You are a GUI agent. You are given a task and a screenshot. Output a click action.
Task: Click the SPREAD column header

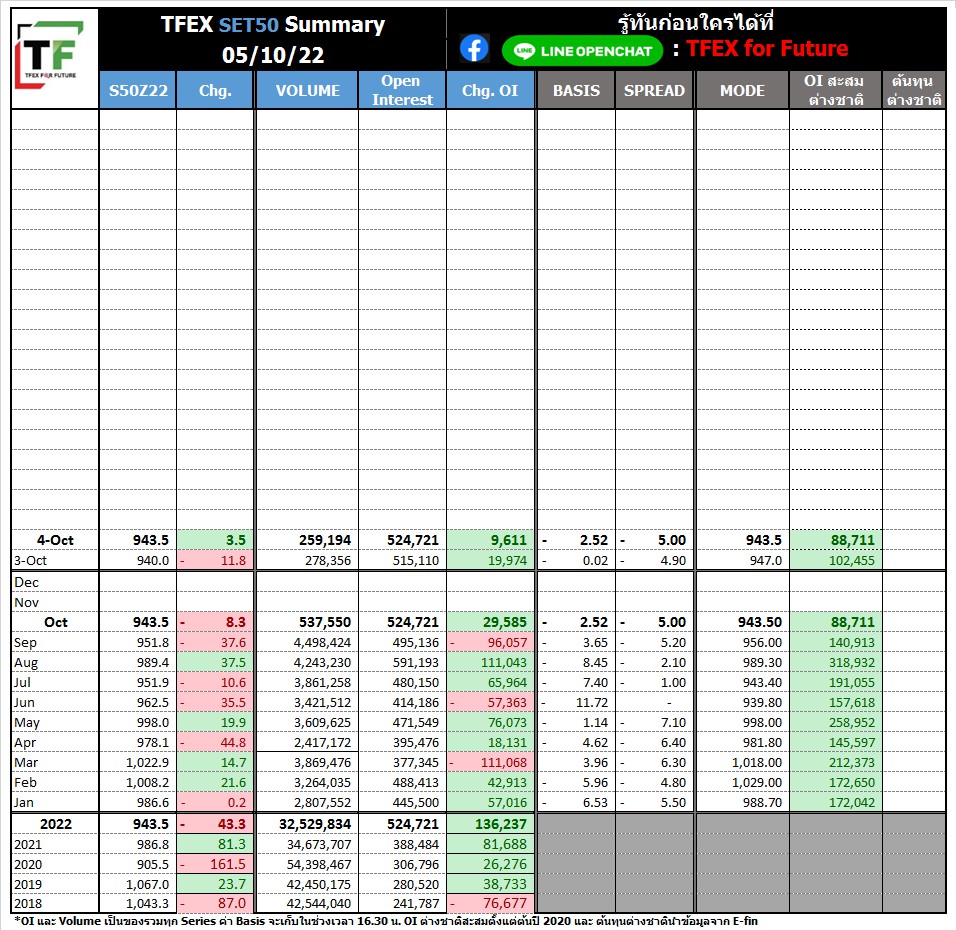[654, 90]
